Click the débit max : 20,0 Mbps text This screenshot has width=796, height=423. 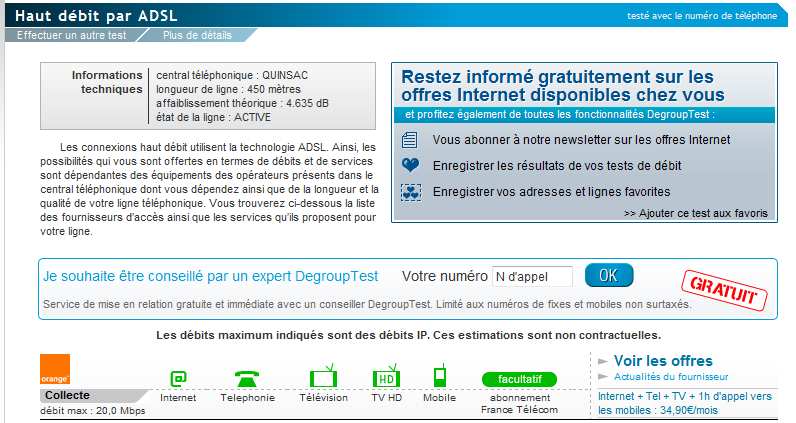coord(92,411)
